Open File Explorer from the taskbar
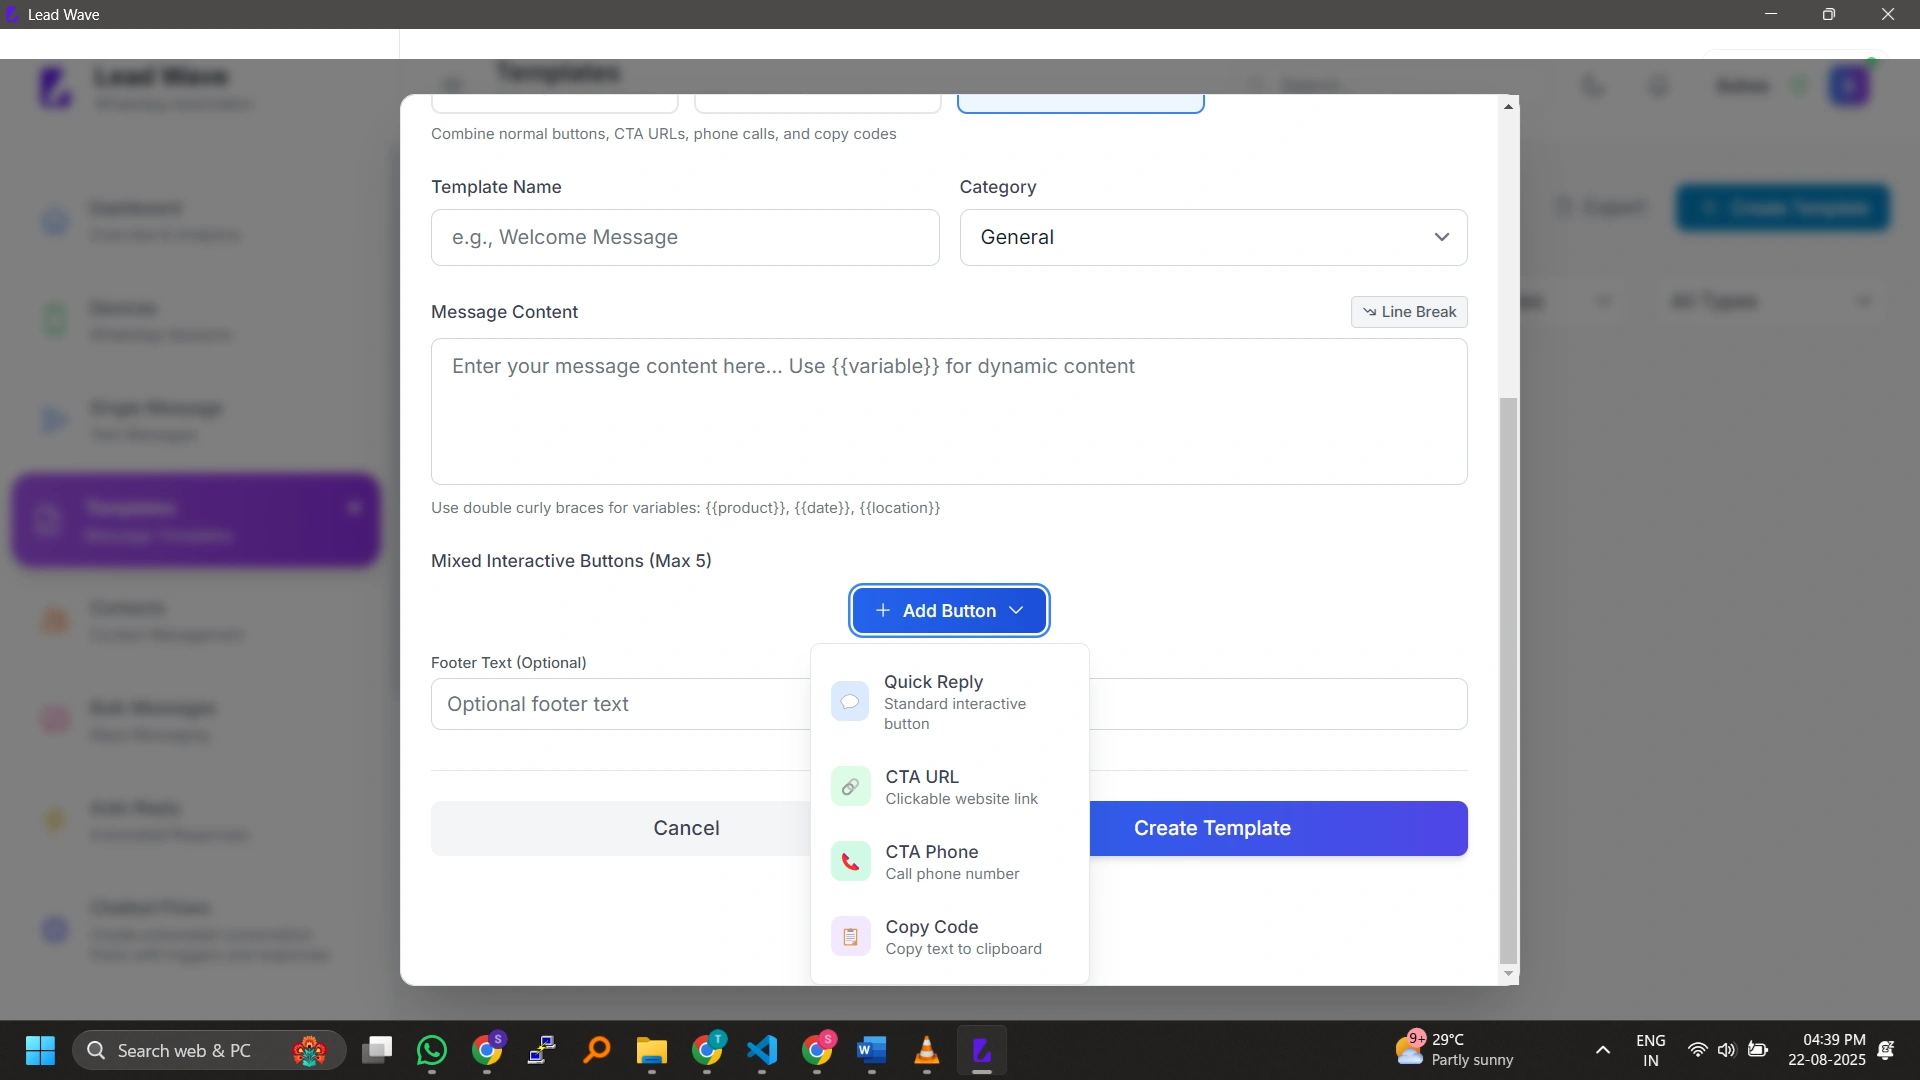1920x1080 pixels. point(652,1050)
